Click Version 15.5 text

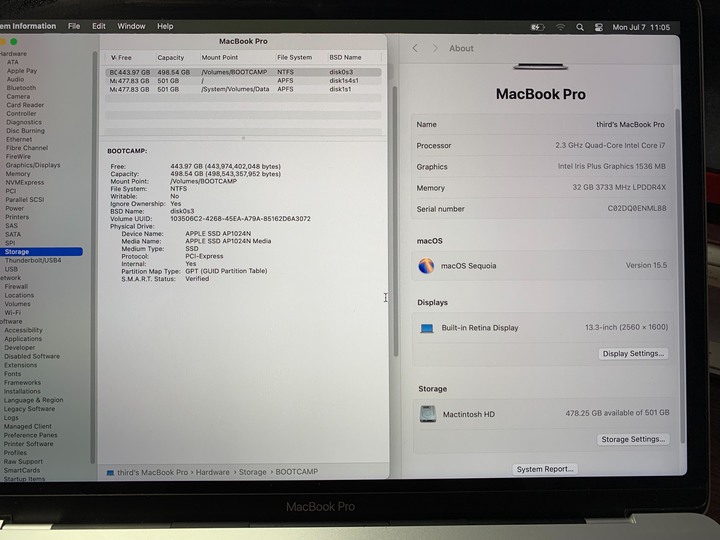646,265
